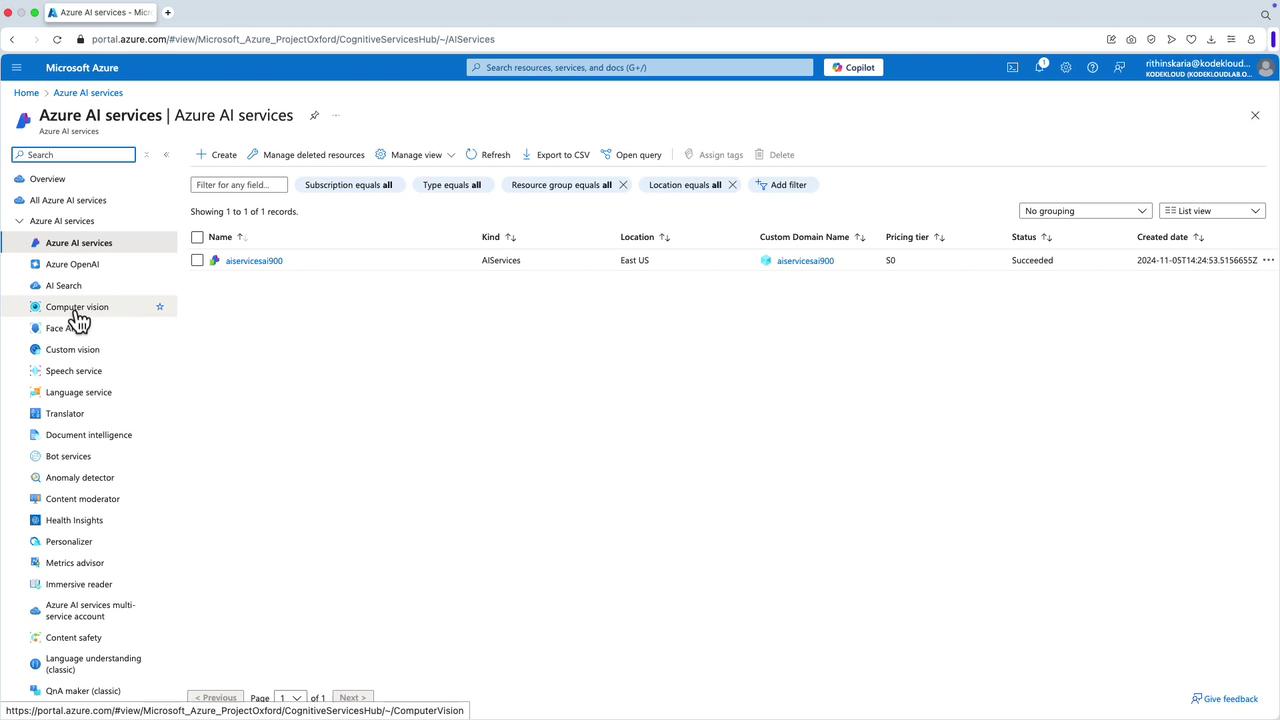Image resolution: width=1280 pixels, height=720 pixels.
Task: Collapse the Azure AI services tree group
Action: point(19,221)
